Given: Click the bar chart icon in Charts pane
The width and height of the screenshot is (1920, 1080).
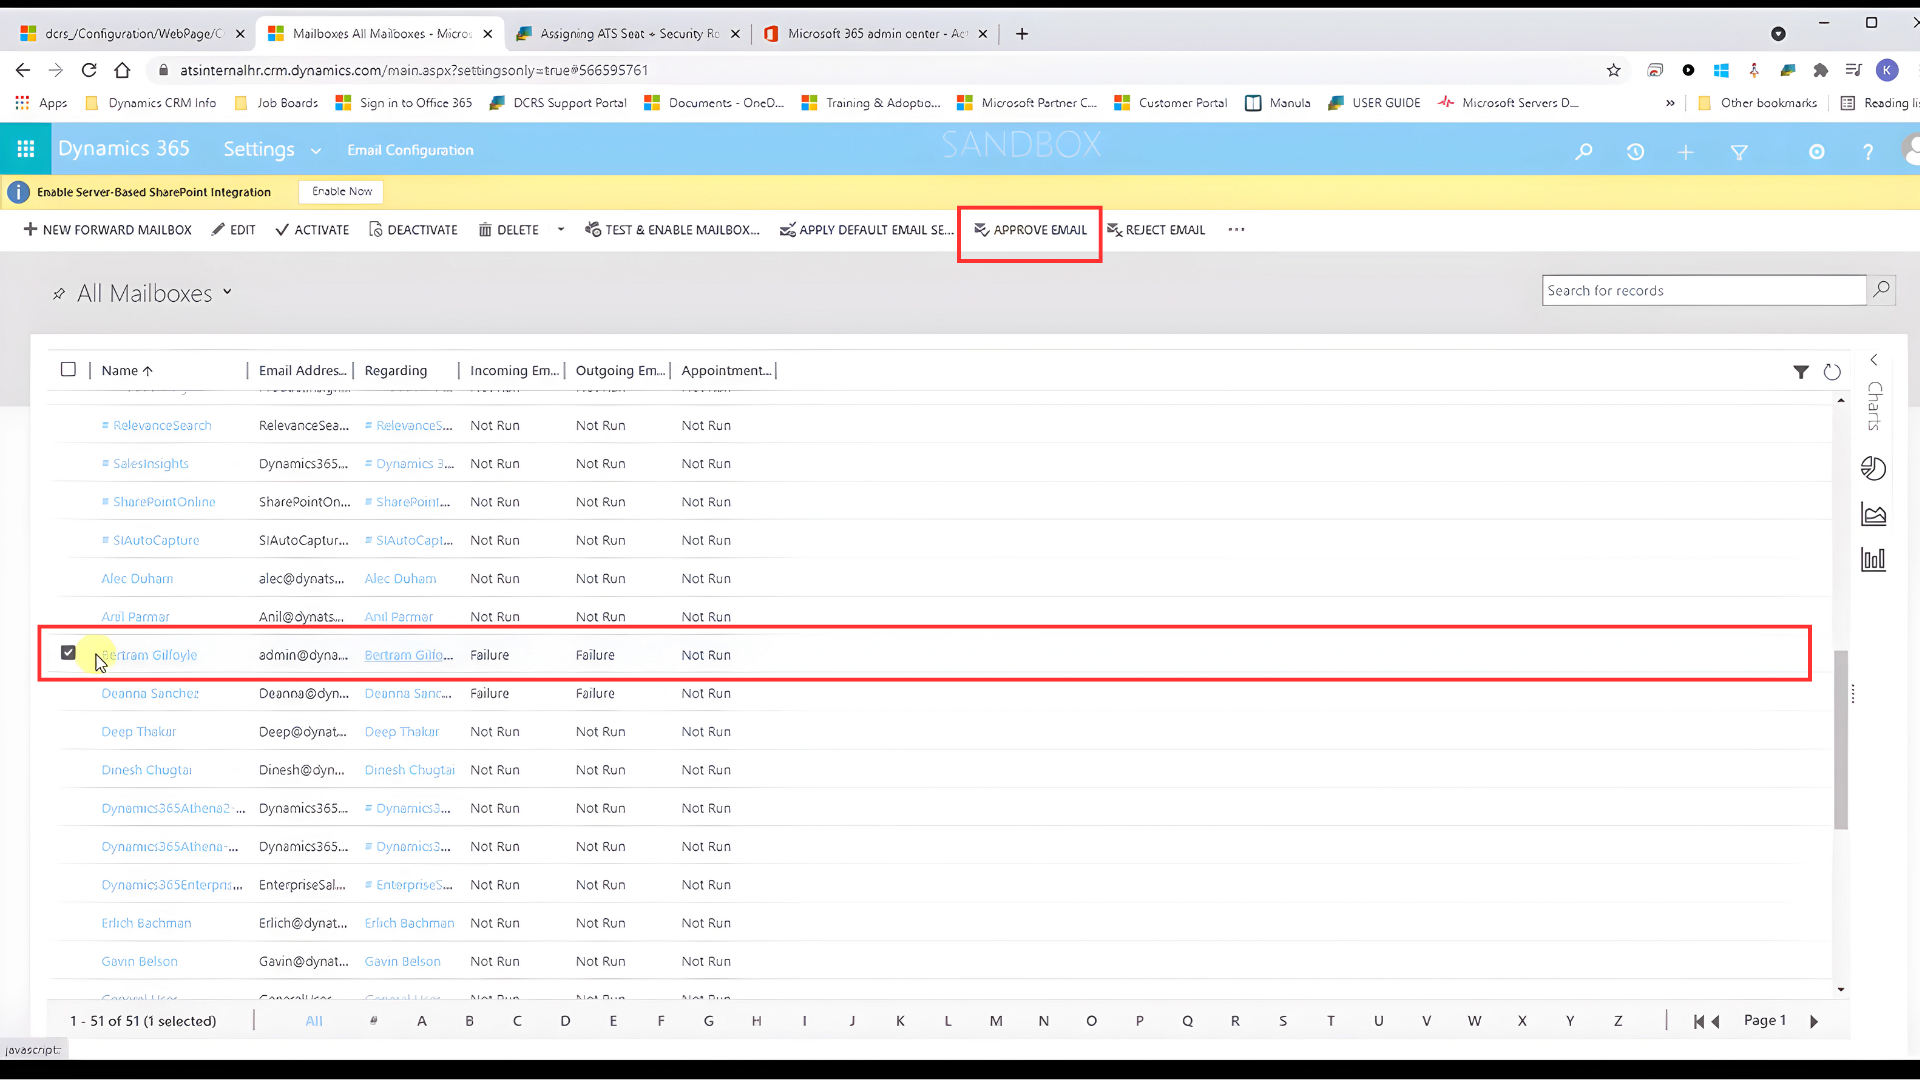Looking at the screenshot, I should click(1873, 560).
